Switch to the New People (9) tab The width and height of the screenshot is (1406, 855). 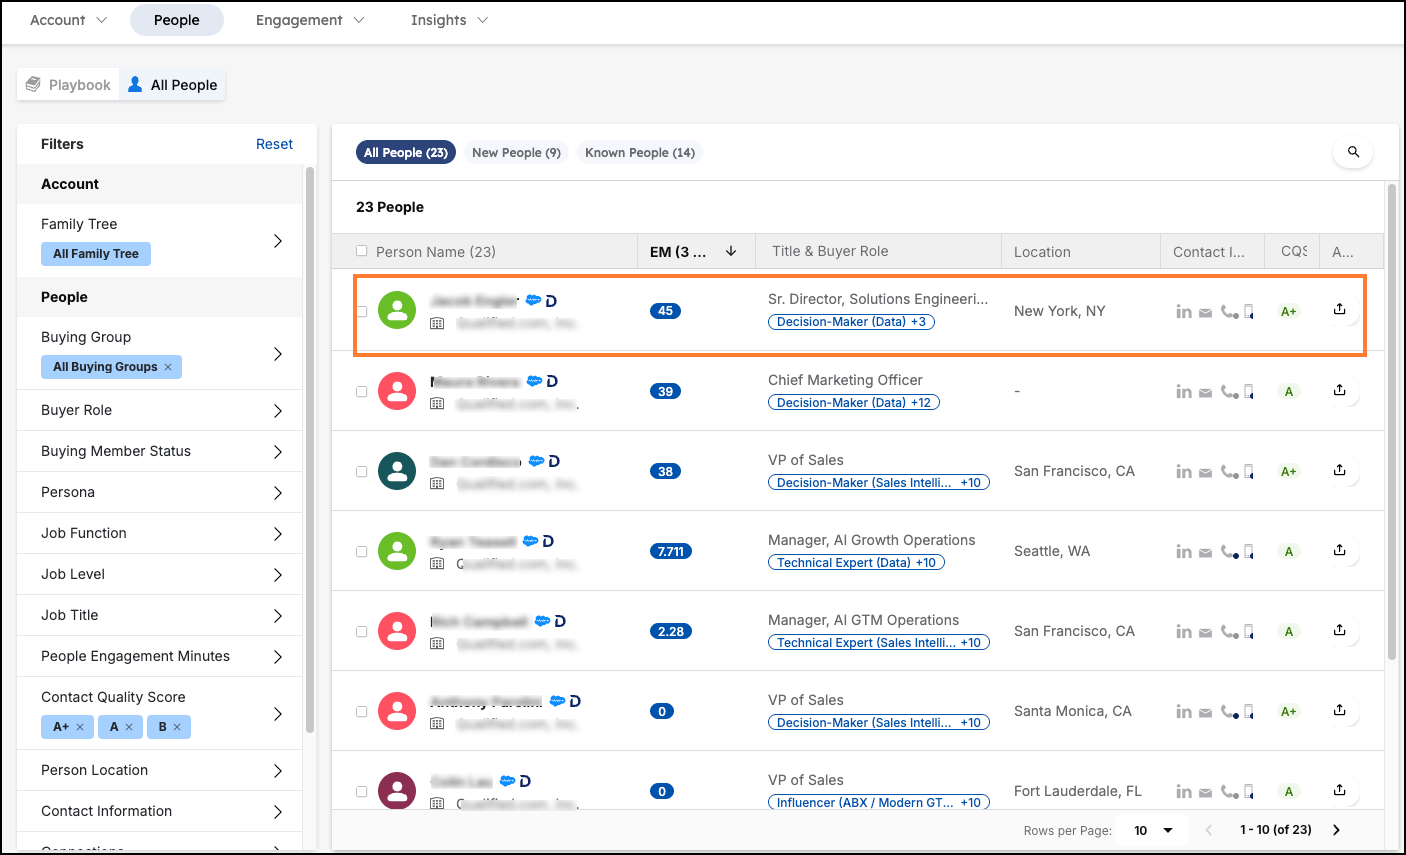516,153
